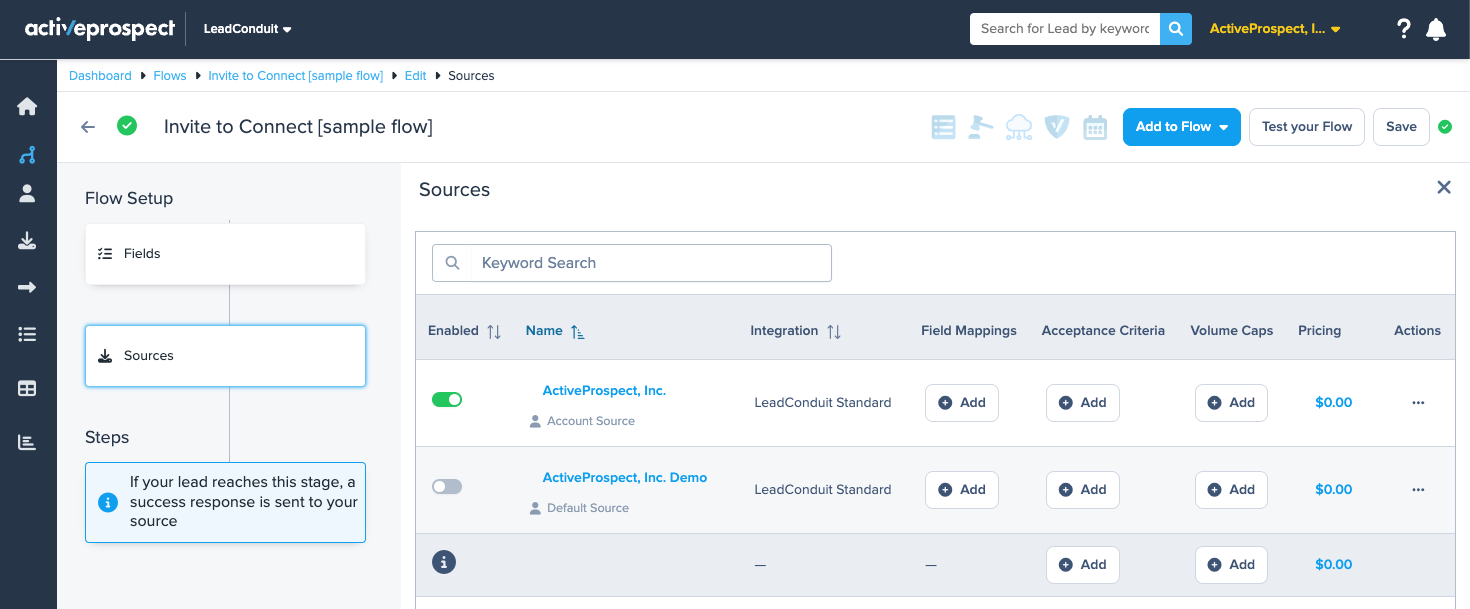Click the notifications bell icon

pos(1436,29)
